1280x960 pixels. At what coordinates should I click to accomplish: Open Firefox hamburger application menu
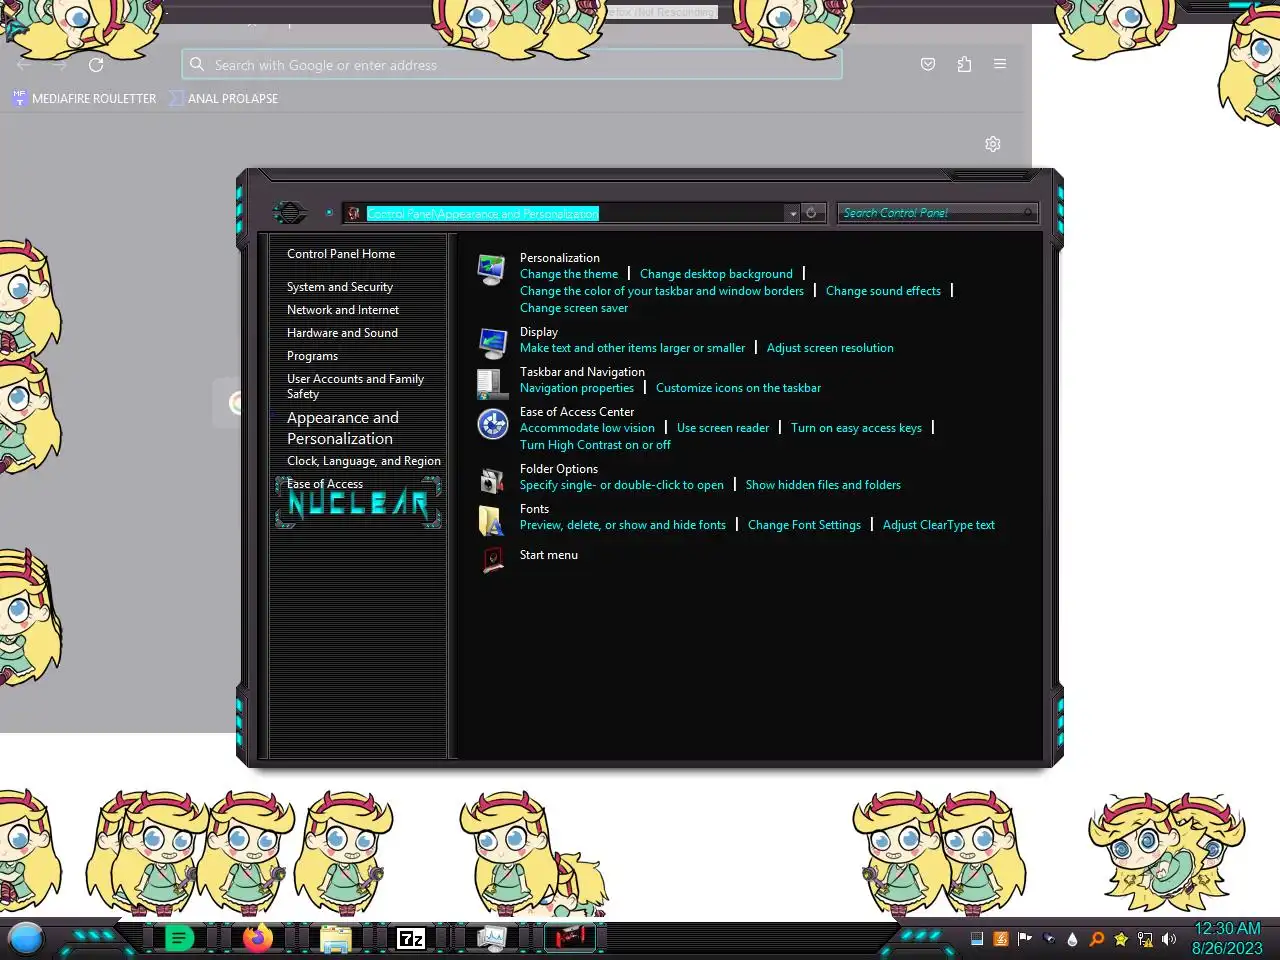coord(1000,64)
